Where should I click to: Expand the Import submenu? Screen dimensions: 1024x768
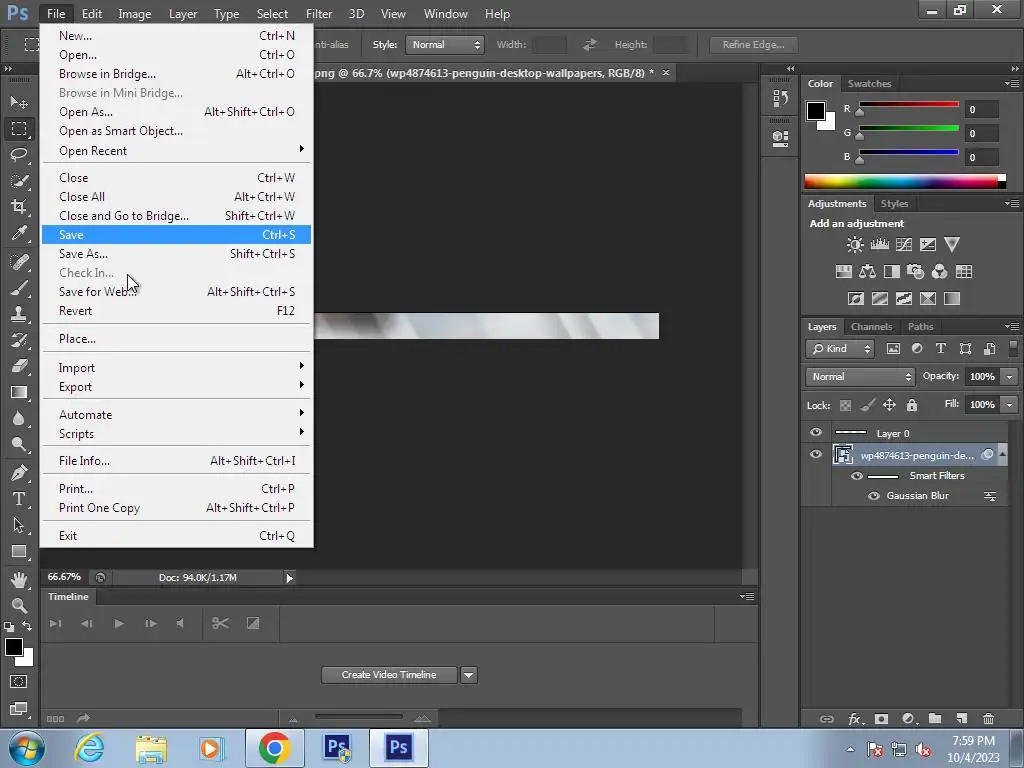click(x=176, y=368)
